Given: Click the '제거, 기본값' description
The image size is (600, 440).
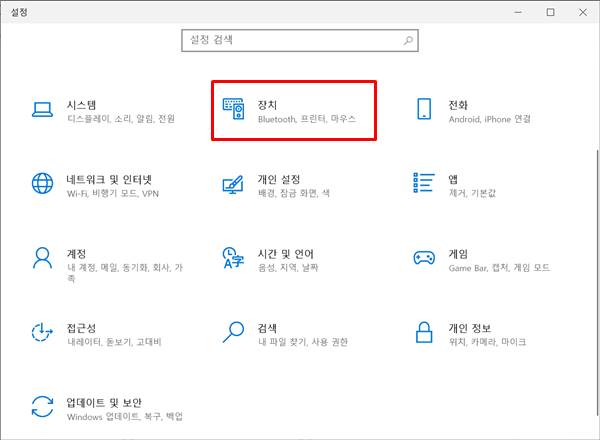Looking at the screenshot, I should click(472, 193).
